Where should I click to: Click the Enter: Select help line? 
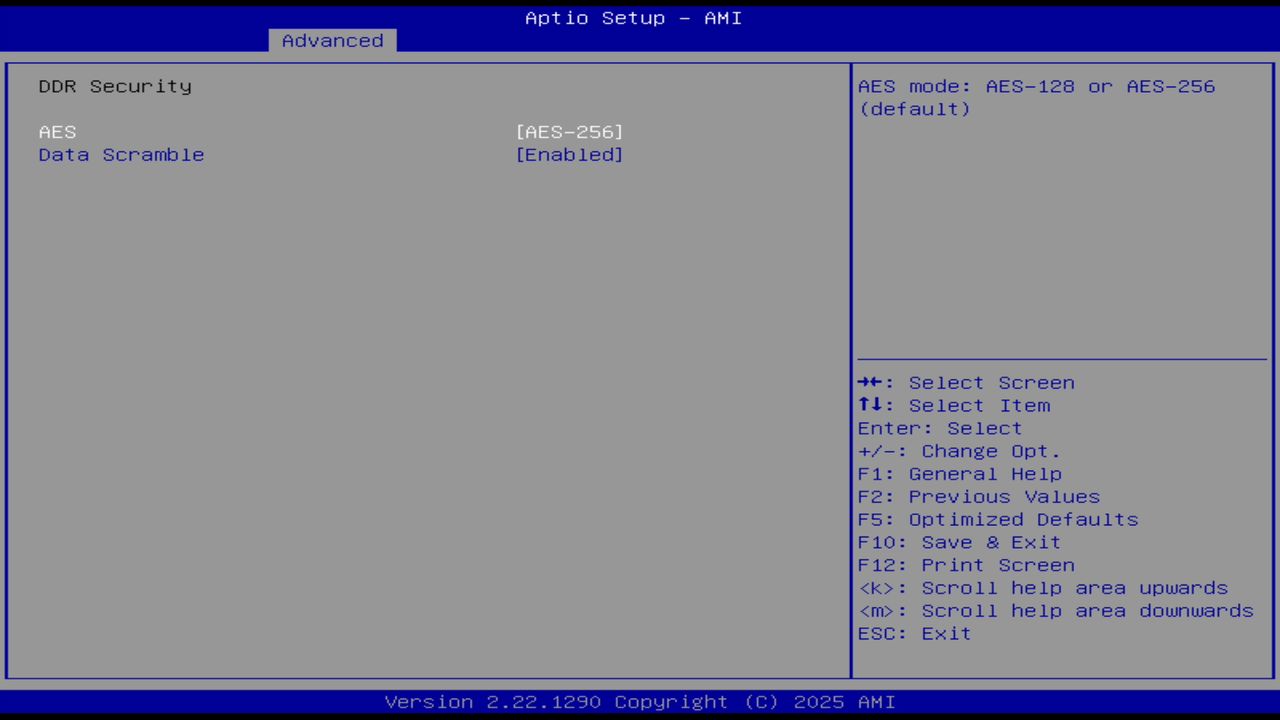tap(939, 428)
